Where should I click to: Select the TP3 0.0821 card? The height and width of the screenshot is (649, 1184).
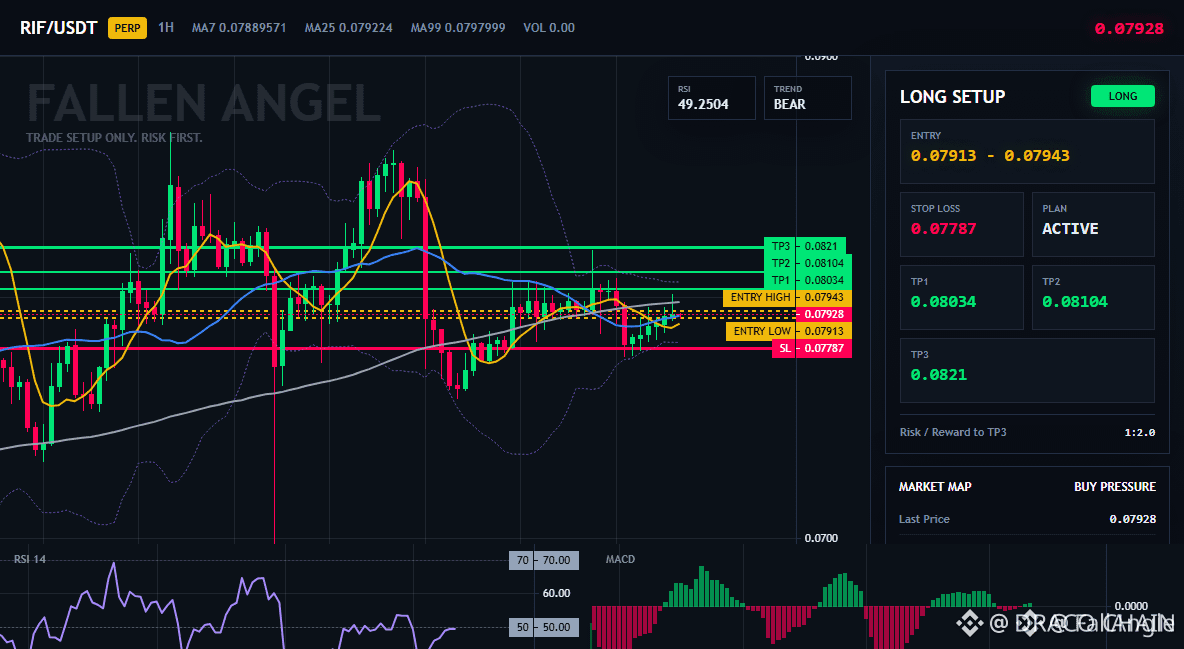point(1027,370)
